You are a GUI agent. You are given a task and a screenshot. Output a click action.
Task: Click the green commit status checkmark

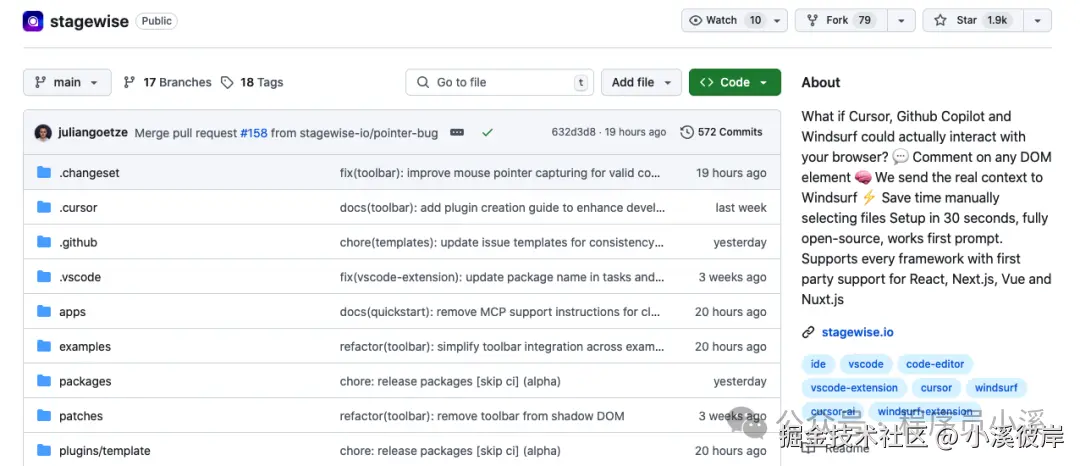(487, 132)
